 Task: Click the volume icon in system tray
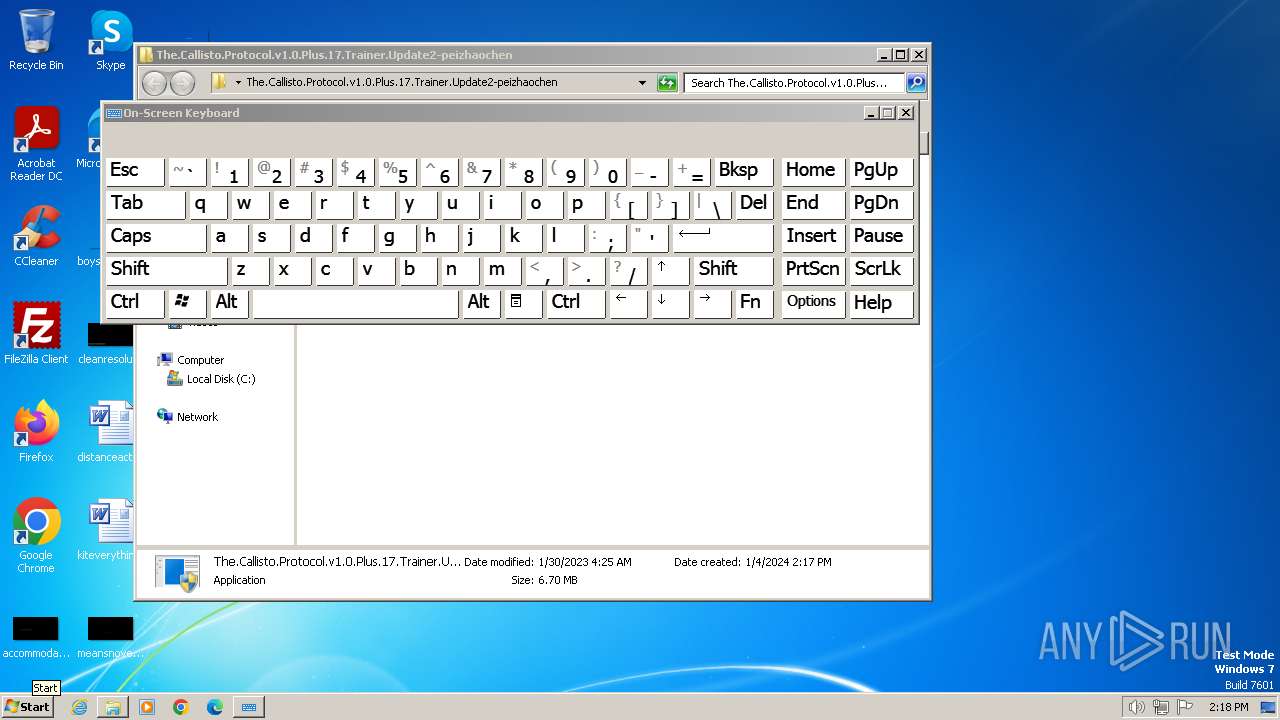pos(1136,707)
